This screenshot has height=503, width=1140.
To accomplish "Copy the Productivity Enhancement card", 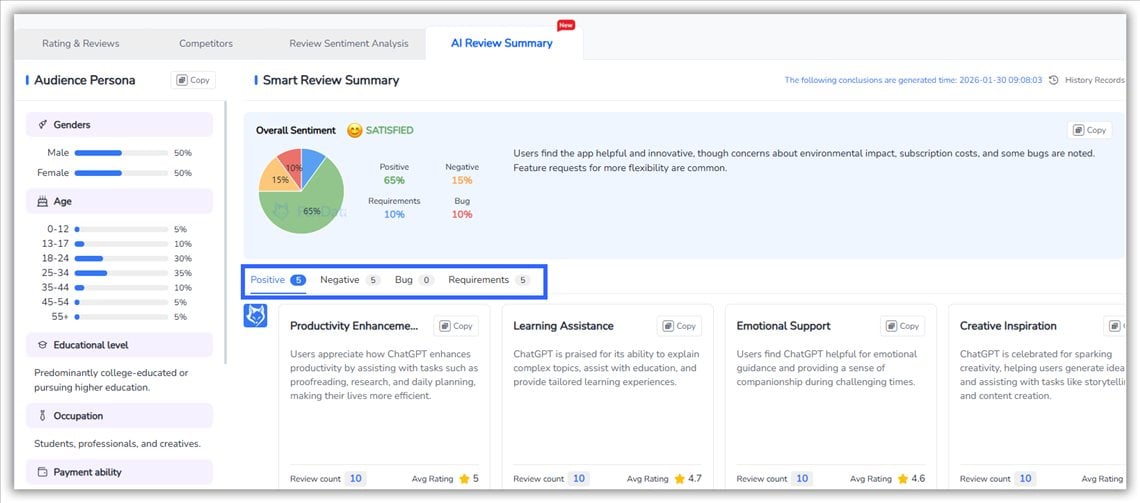I will pyautogui.click(x=457, y=326).
